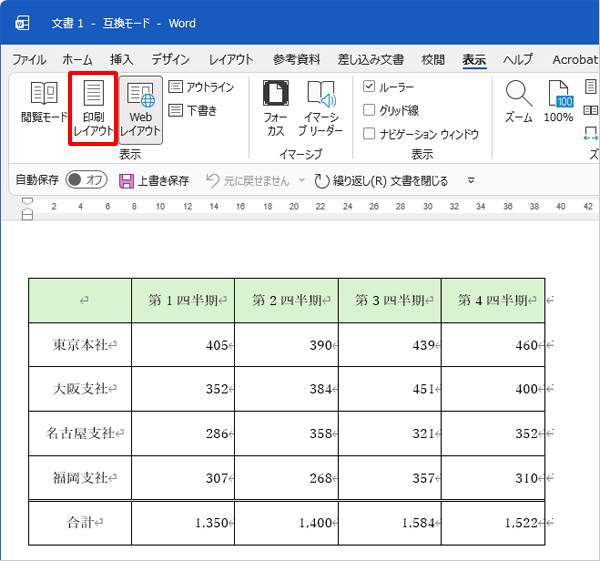This screenshot has height=561, width=600.
Task: Switch to アウトライン outline view
Action: (x=201, y=87)
